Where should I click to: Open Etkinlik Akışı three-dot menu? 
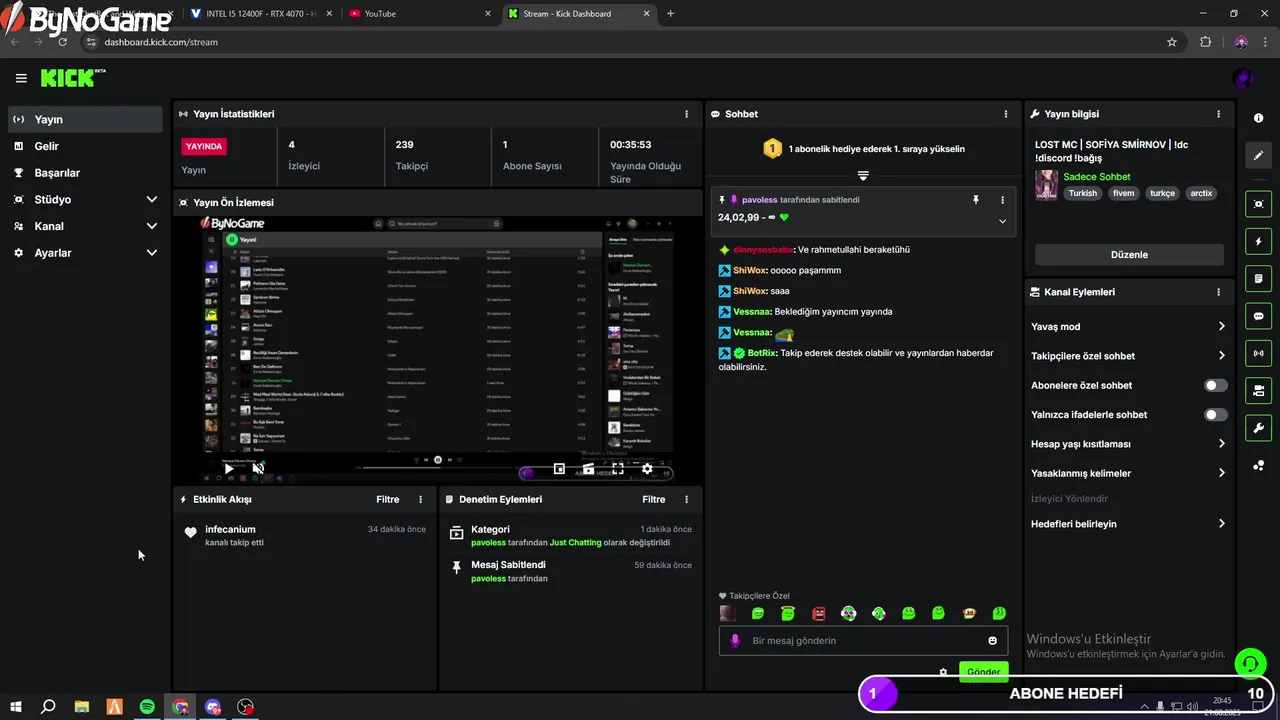420,499
